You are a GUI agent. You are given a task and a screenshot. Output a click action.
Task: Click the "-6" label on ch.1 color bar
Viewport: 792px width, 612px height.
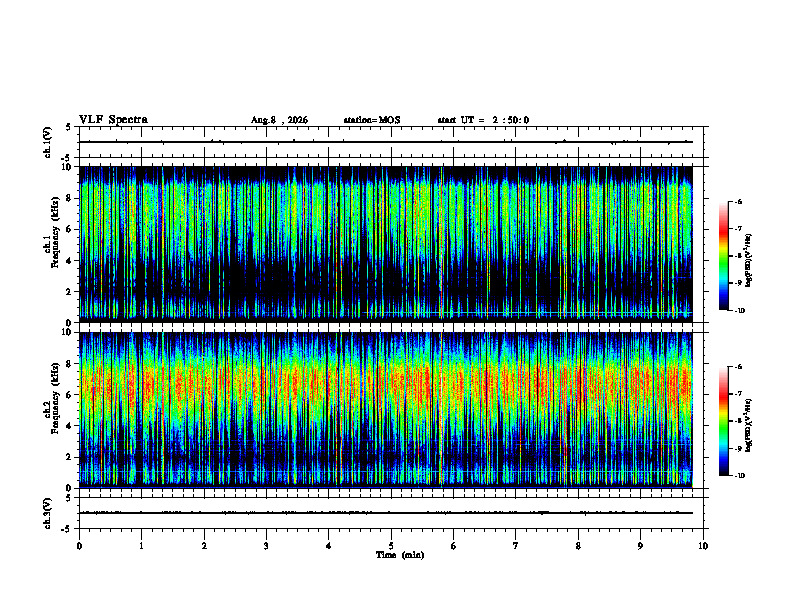[738, 201]
